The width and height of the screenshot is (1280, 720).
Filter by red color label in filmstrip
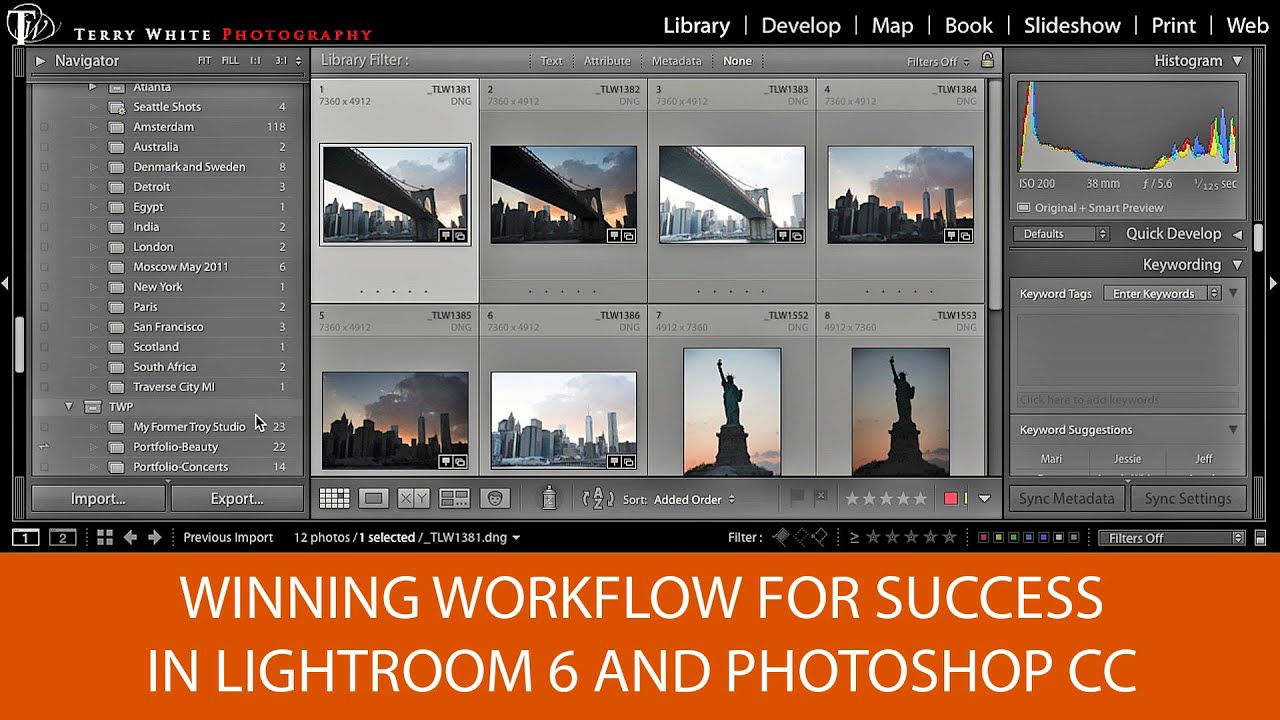tap(984, 538)
